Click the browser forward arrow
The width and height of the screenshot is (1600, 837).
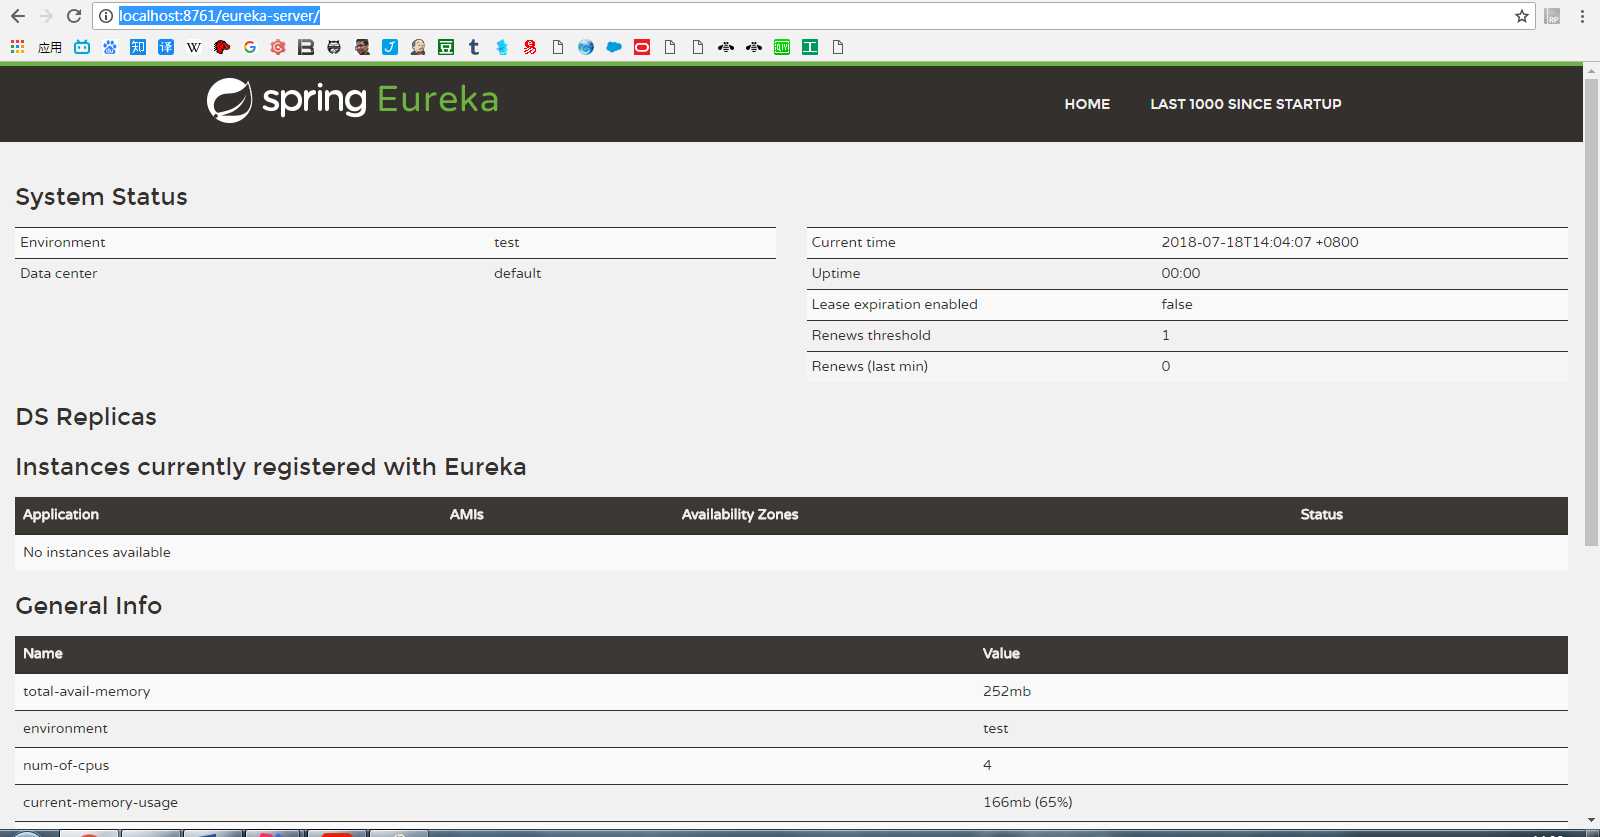tap(46, 16)
